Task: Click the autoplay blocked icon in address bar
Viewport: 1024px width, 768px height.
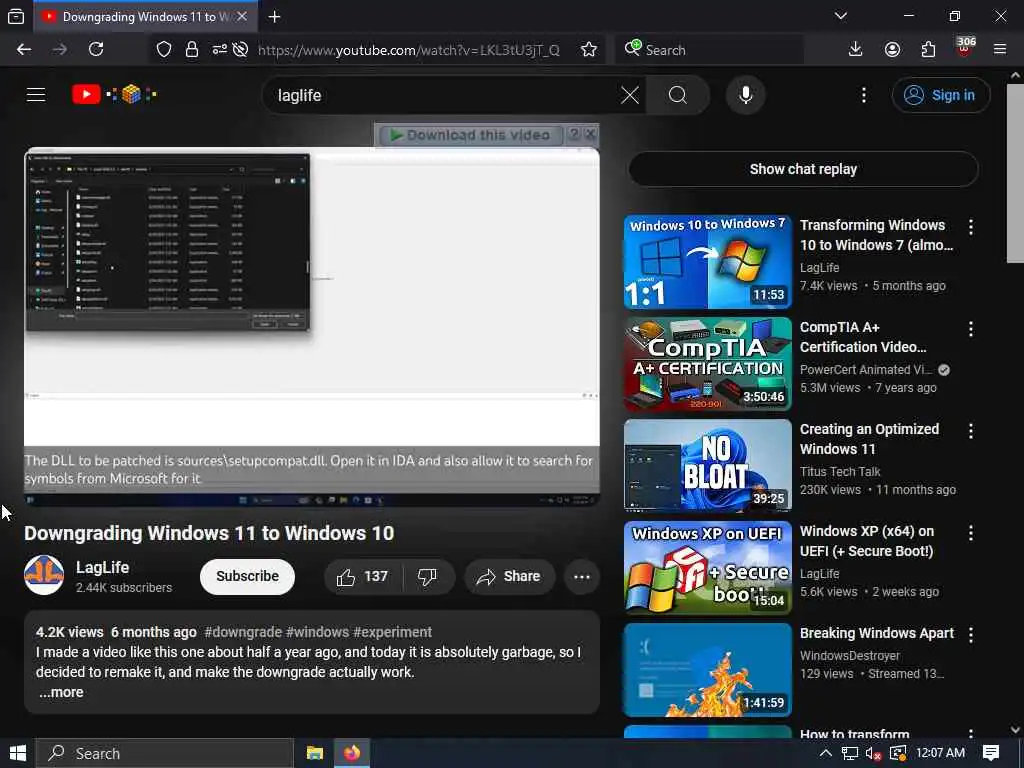Action: pyautogui.click(x=240, y=50)
